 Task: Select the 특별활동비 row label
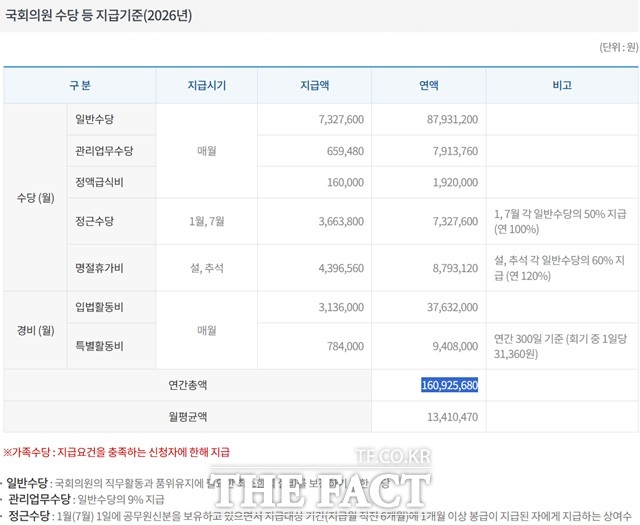99,346
